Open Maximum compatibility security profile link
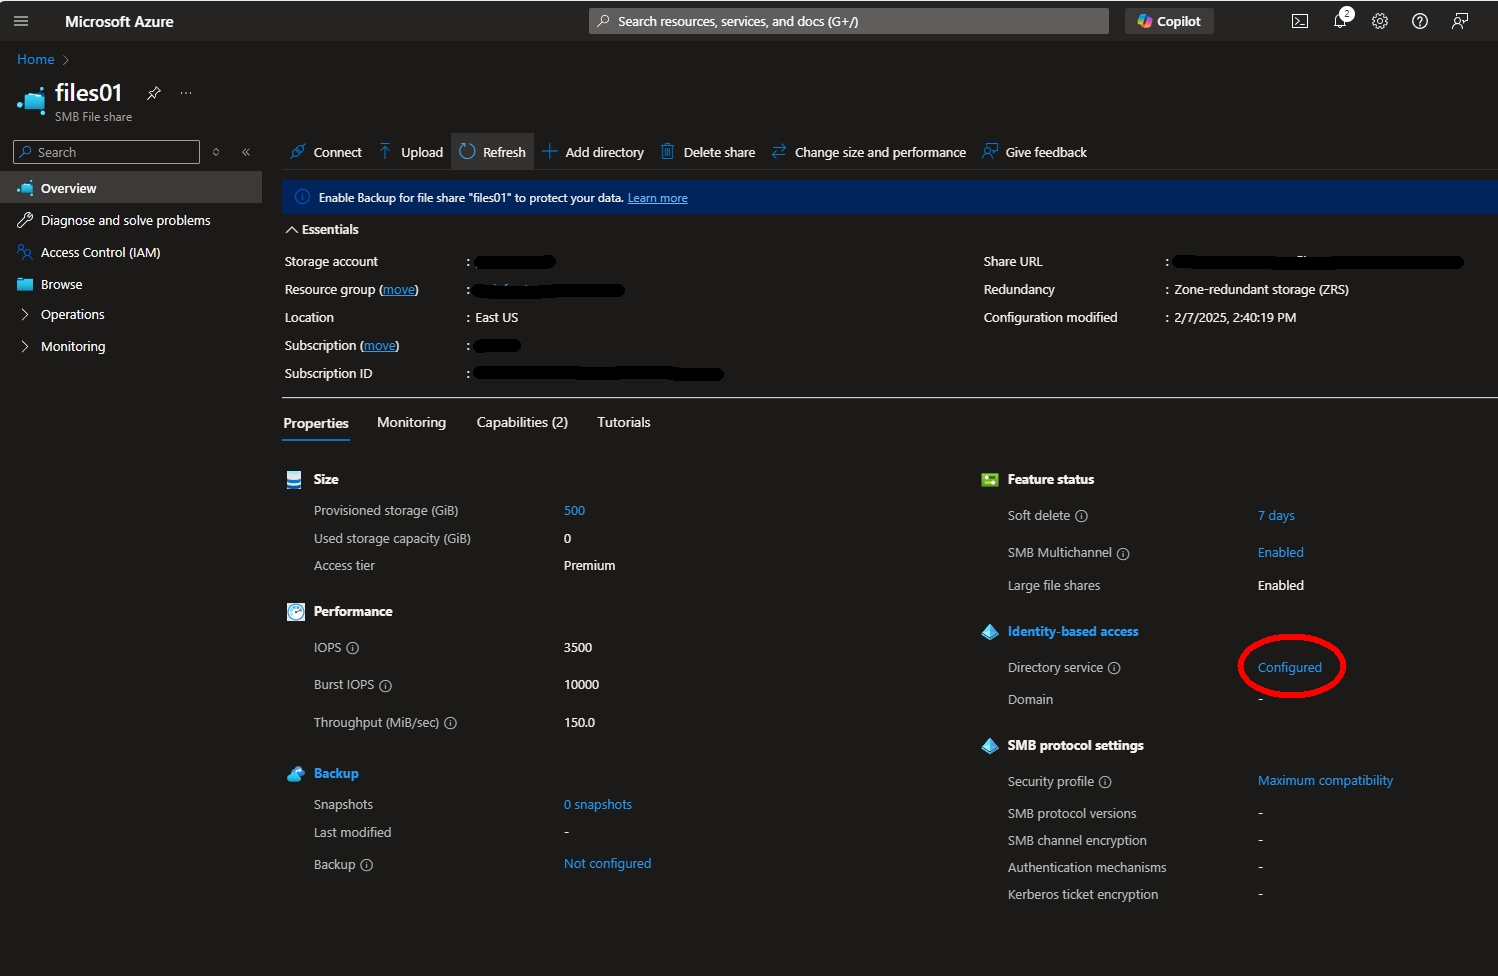 pyautogui.click(x=1325, y=781)
